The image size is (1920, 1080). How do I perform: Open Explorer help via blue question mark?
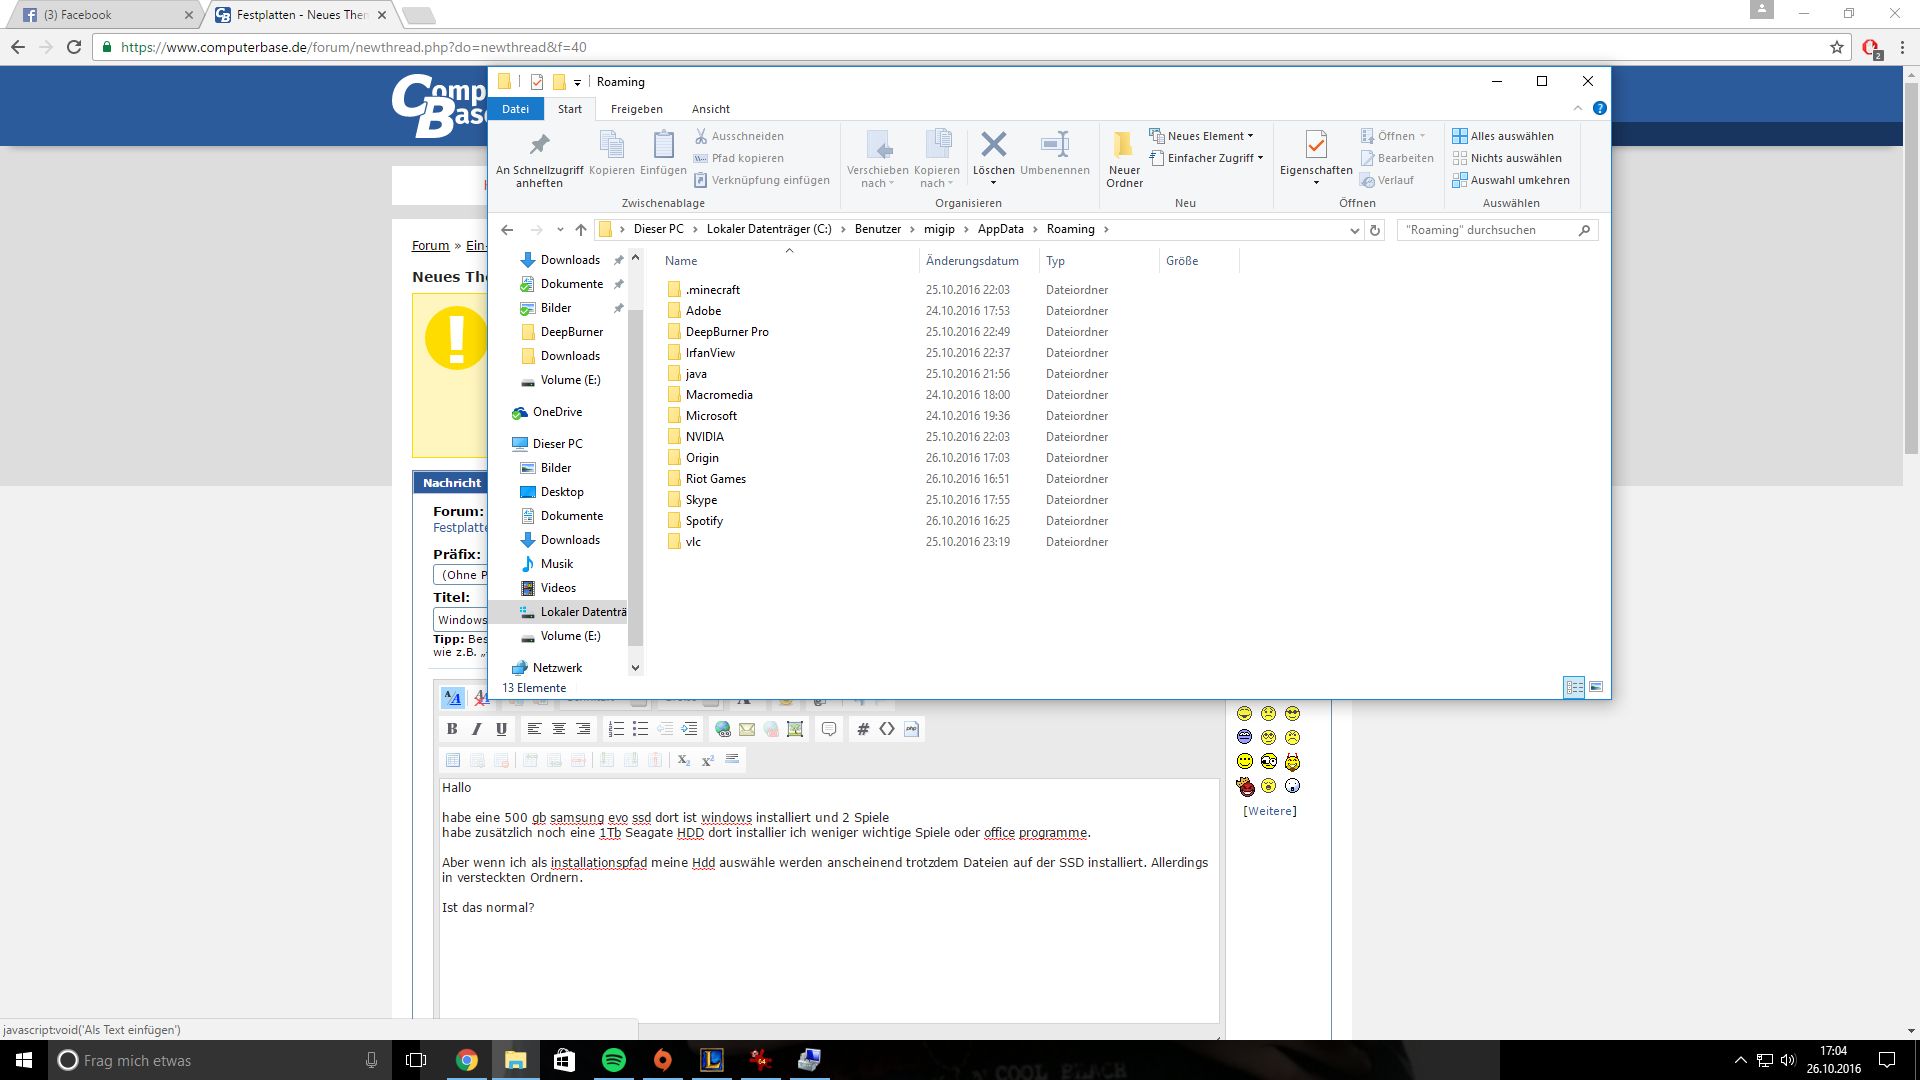(1599, 108)
